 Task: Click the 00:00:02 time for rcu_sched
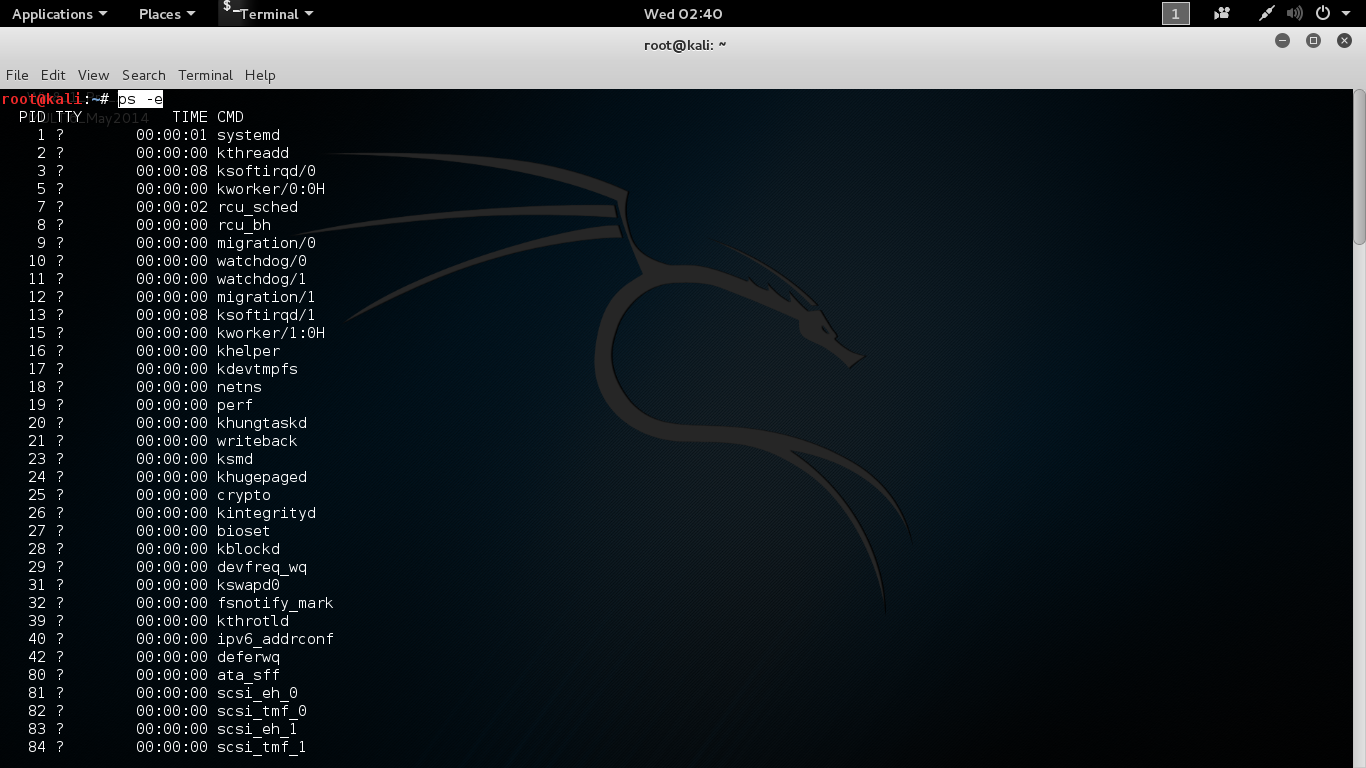click(x=172, y=207)
